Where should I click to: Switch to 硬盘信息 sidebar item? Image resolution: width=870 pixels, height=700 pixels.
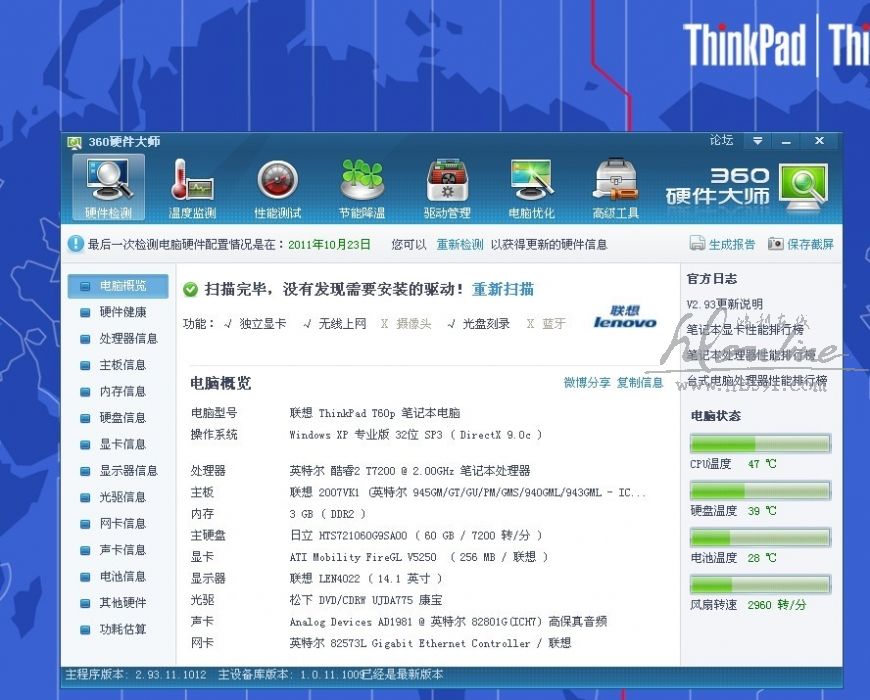click(x=122, y=418)
